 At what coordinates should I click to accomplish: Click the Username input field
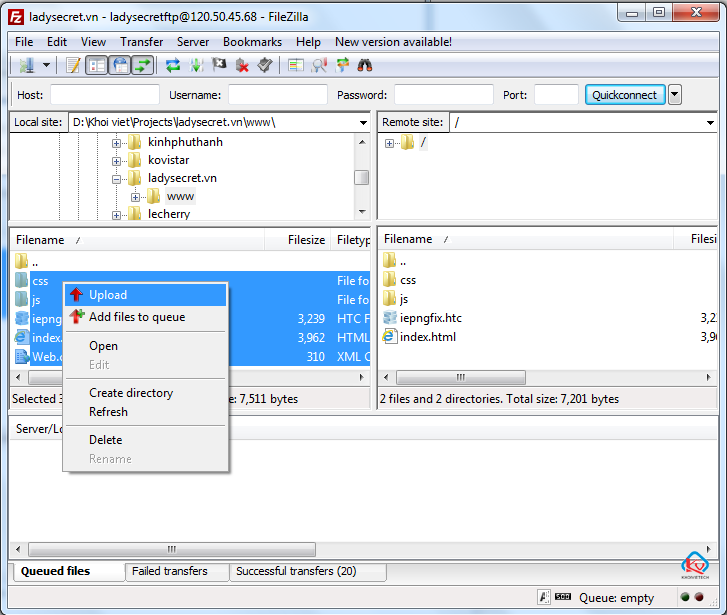(x=278, y=95)
